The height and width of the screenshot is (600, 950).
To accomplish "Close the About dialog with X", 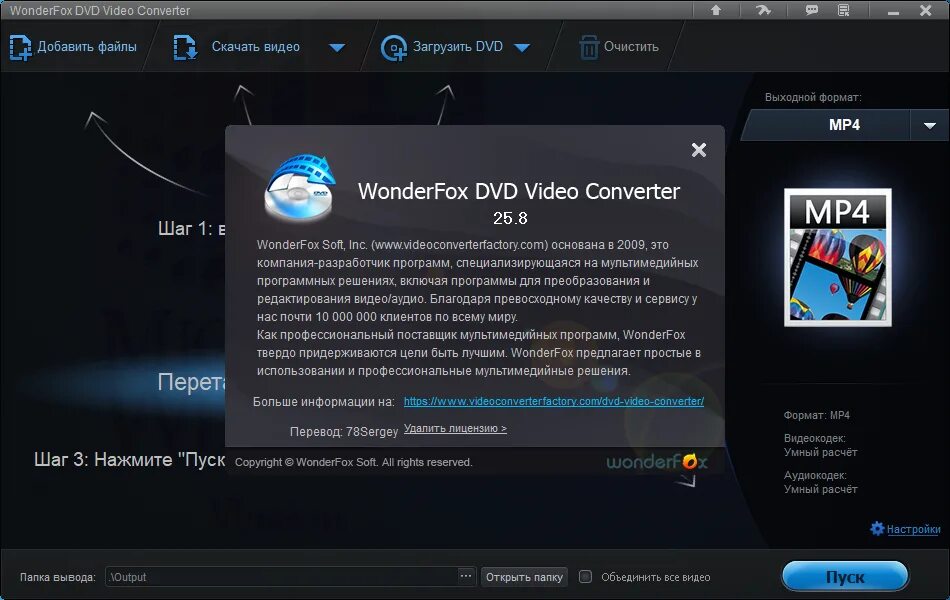I will coord(699,150).
